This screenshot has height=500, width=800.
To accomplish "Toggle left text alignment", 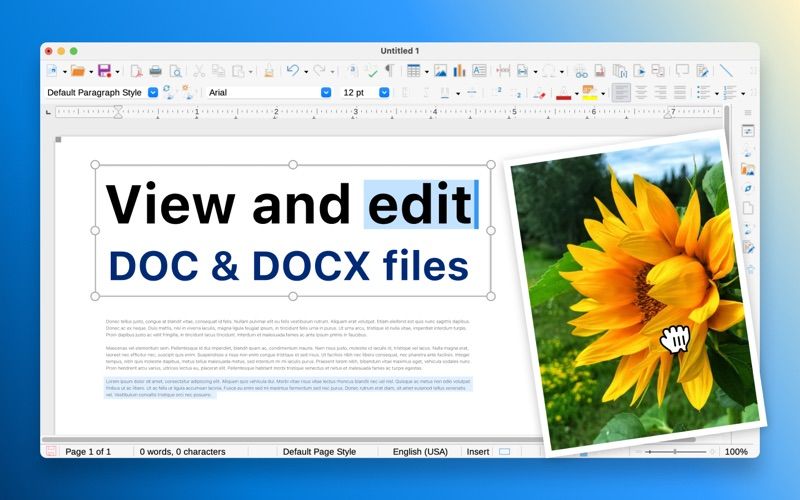I will pyautogui.click(x=621, y=92).
